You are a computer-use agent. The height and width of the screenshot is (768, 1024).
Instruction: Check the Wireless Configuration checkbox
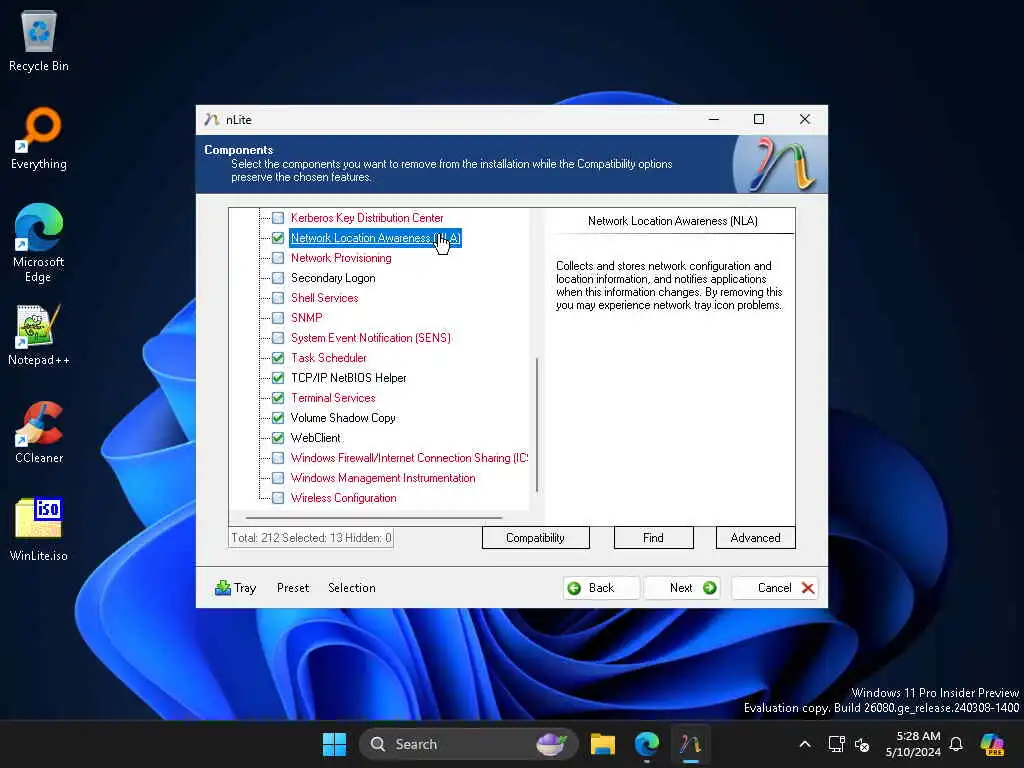pos(278,498)
